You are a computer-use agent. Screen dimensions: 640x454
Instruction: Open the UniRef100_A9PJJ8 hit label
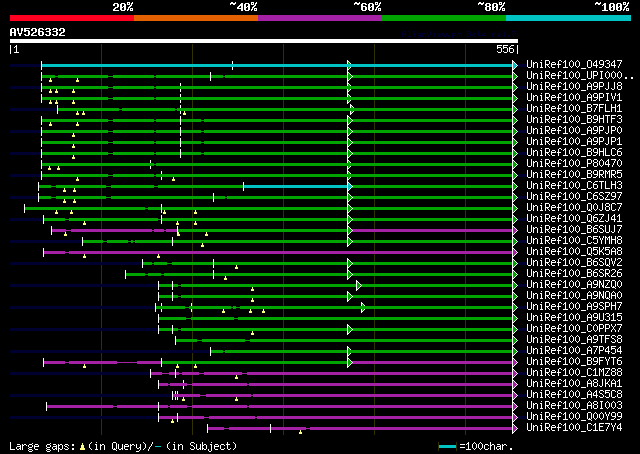[x=574, y=86]
